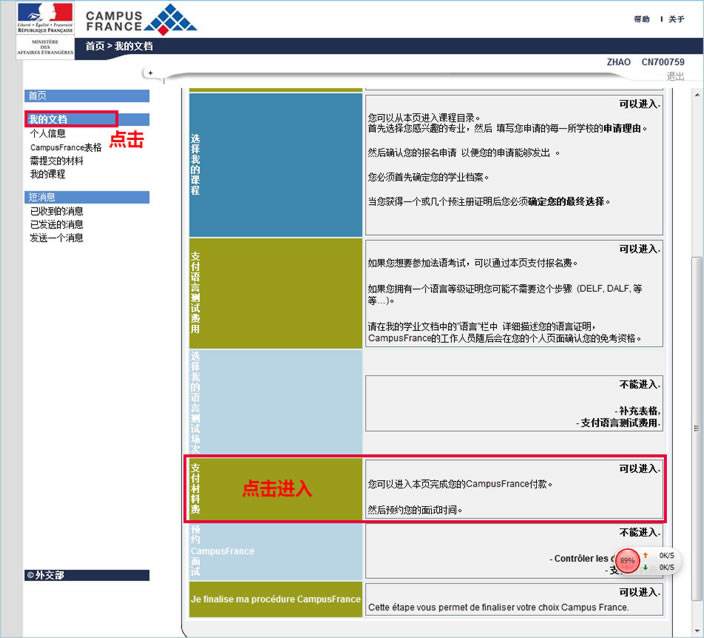Open 已收到的消息 in the sidebar
Screen dimensions: 704x638
pos(57,211)
